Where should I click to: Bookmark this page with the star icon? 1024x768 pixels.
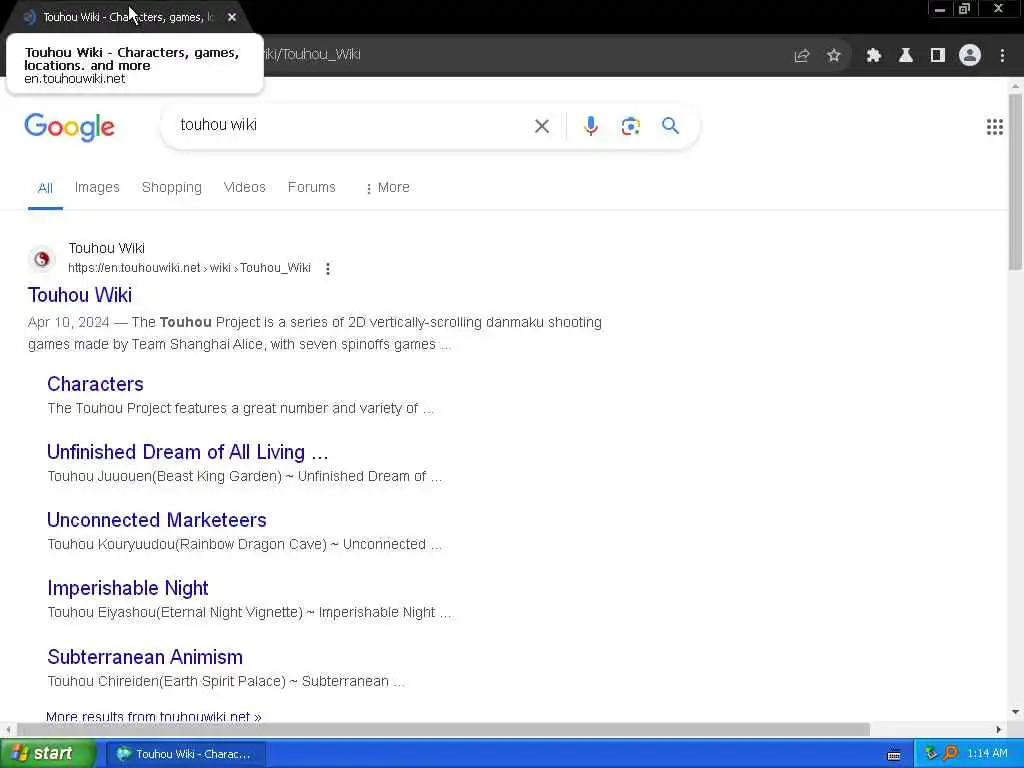click(x=833, y=56)
